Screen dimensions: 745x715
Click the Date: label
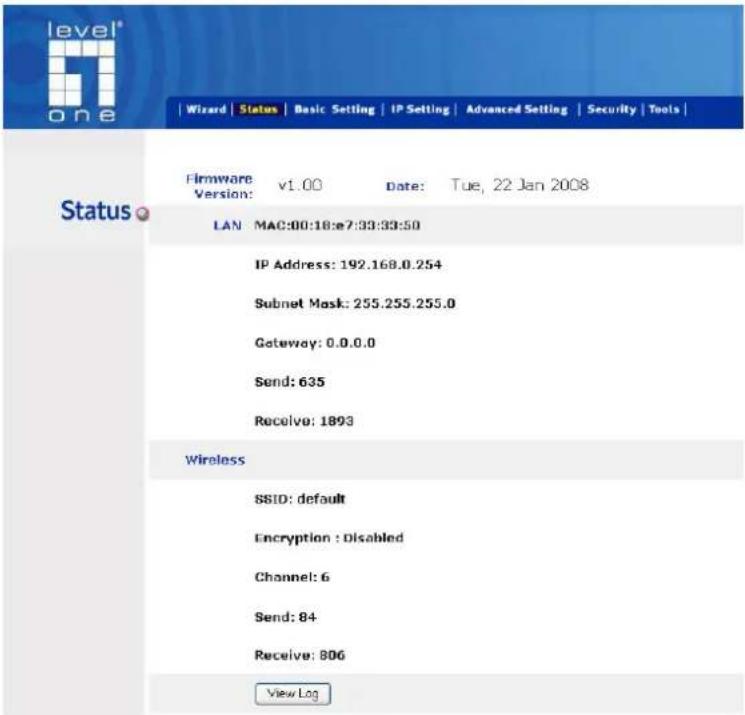click(405, 186)
